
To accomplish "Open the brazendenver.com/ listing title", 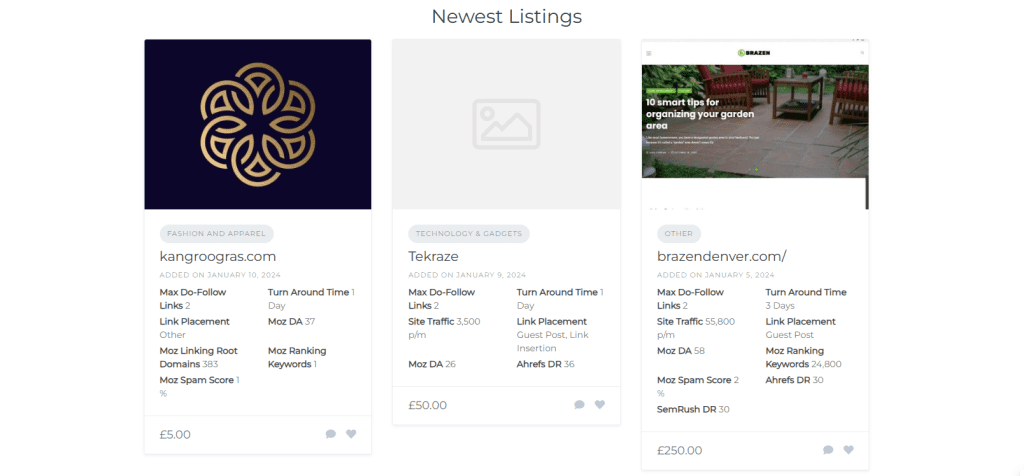I will point(722,256).
